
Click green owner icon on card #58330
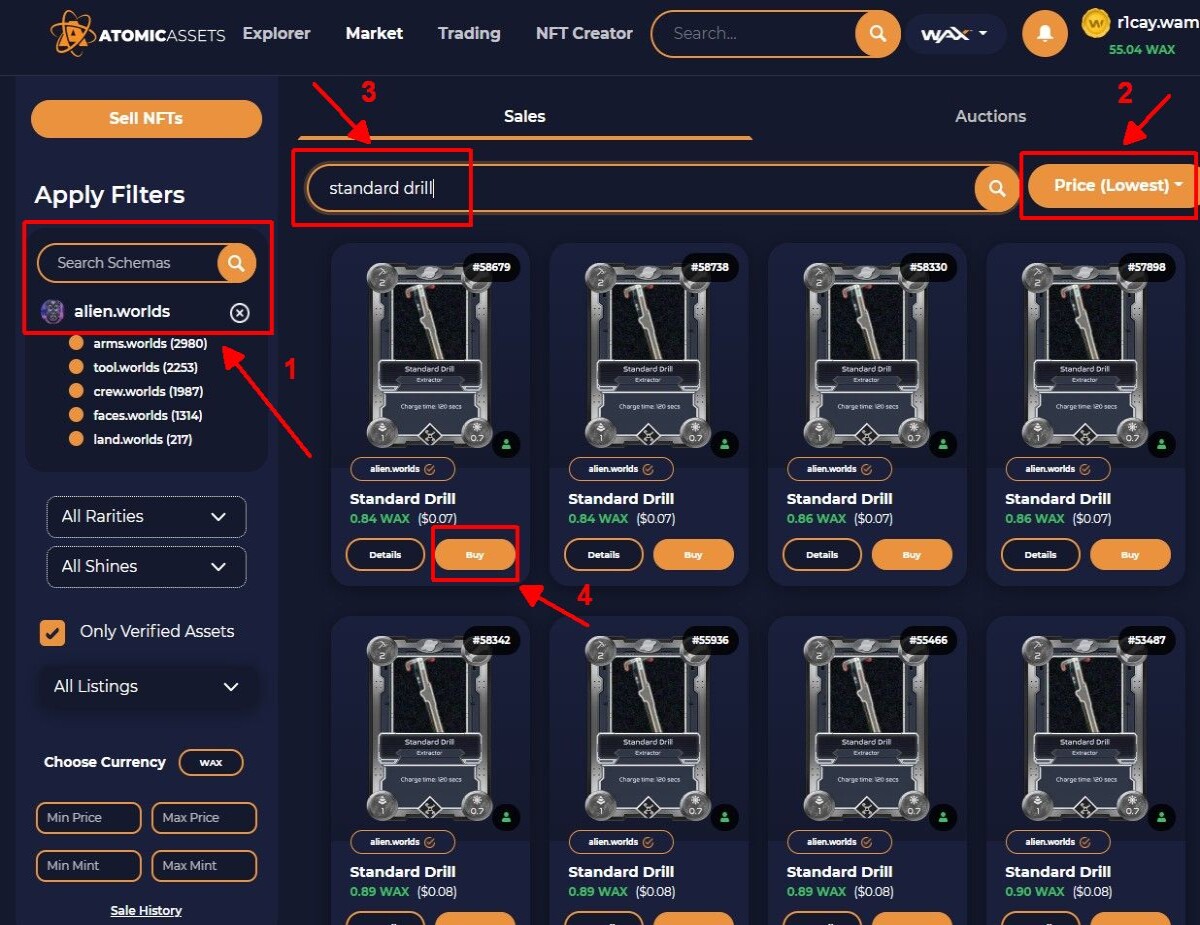point(943,443)
